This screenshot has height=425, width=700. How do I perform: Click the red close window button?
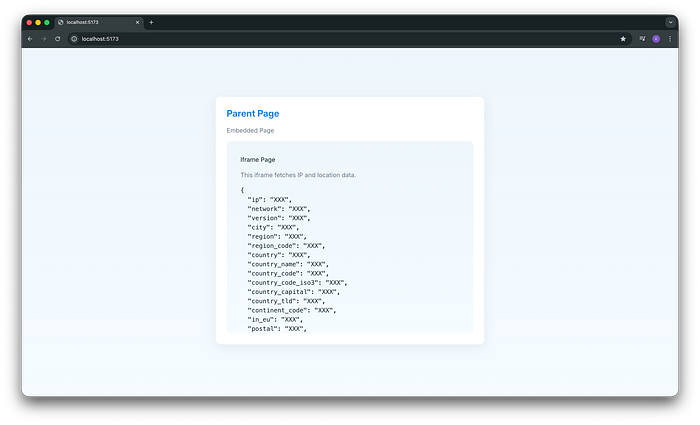tap(29, 22)
